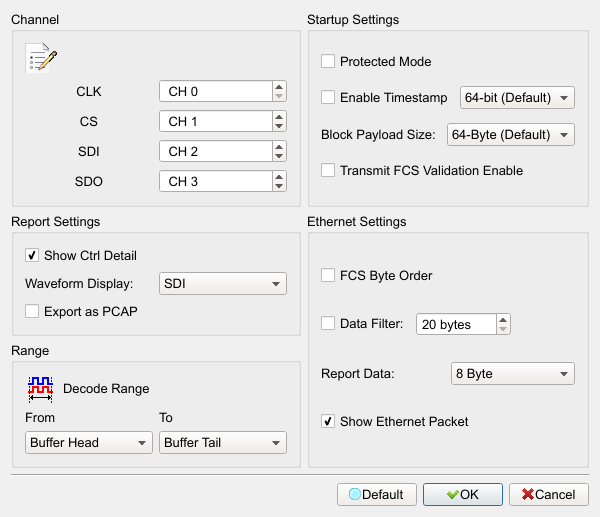
Task: Decrease Data Filter bytes with down arrow
Action: coord(503,329)
